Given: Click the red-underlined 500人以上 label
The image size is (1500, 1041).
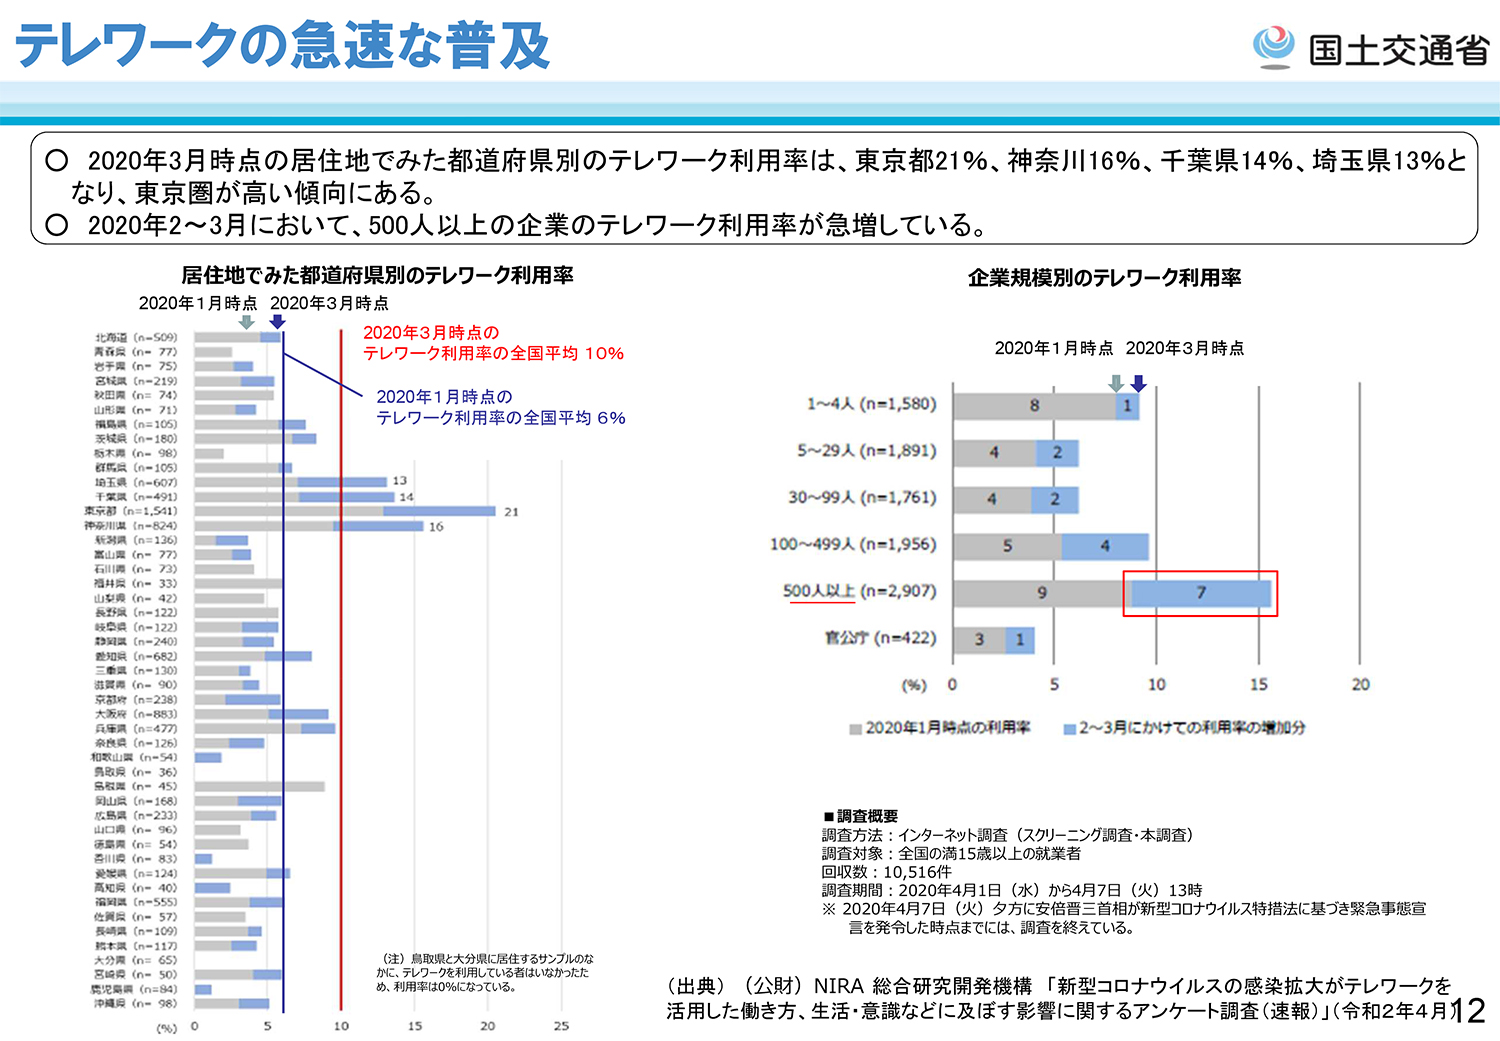Looking at the screenshot, I should click(819, 591).
